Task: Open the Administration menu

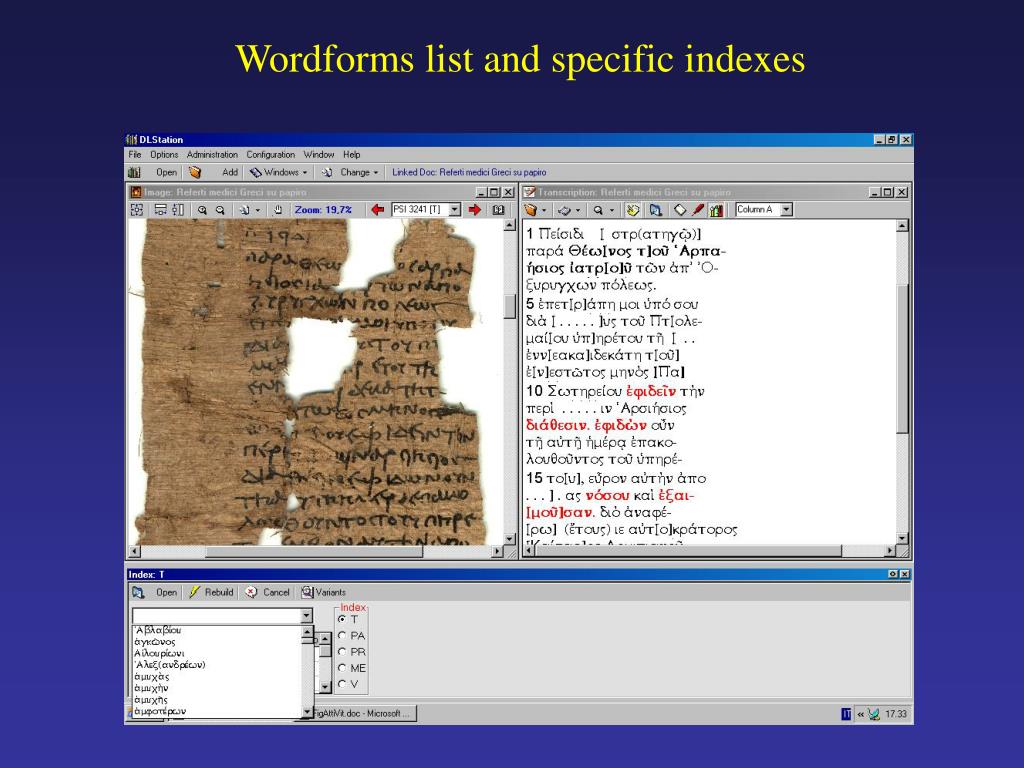Action: coord(212,155)
